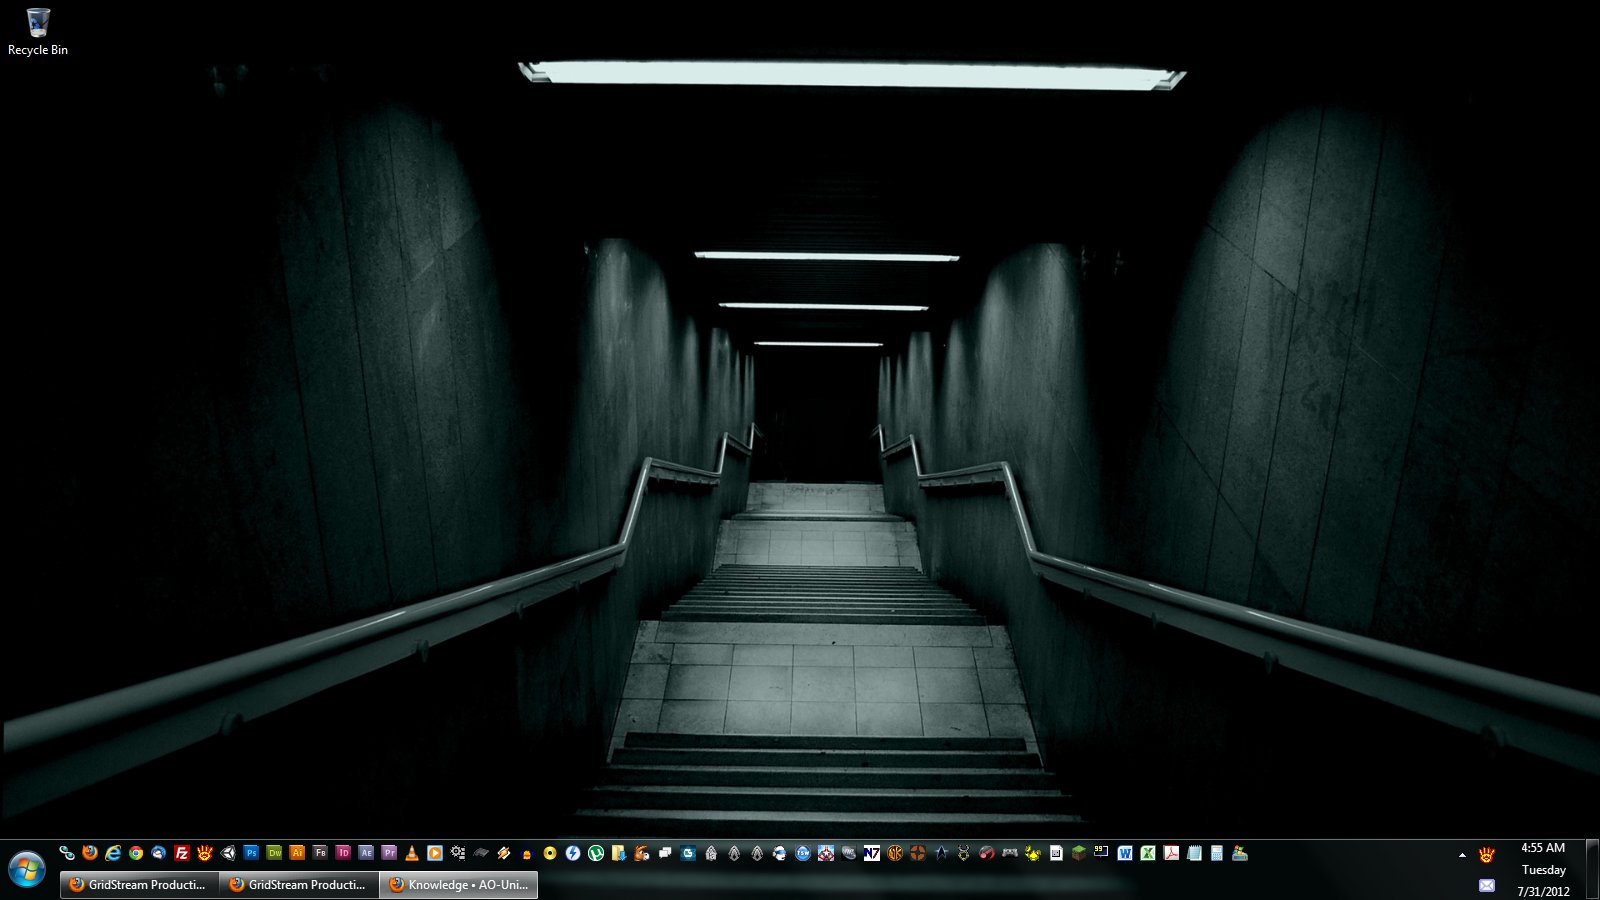Screen dimensions: 1600x900
Task: Open Adobe After Effects shortcut
Action: point(366,853)
